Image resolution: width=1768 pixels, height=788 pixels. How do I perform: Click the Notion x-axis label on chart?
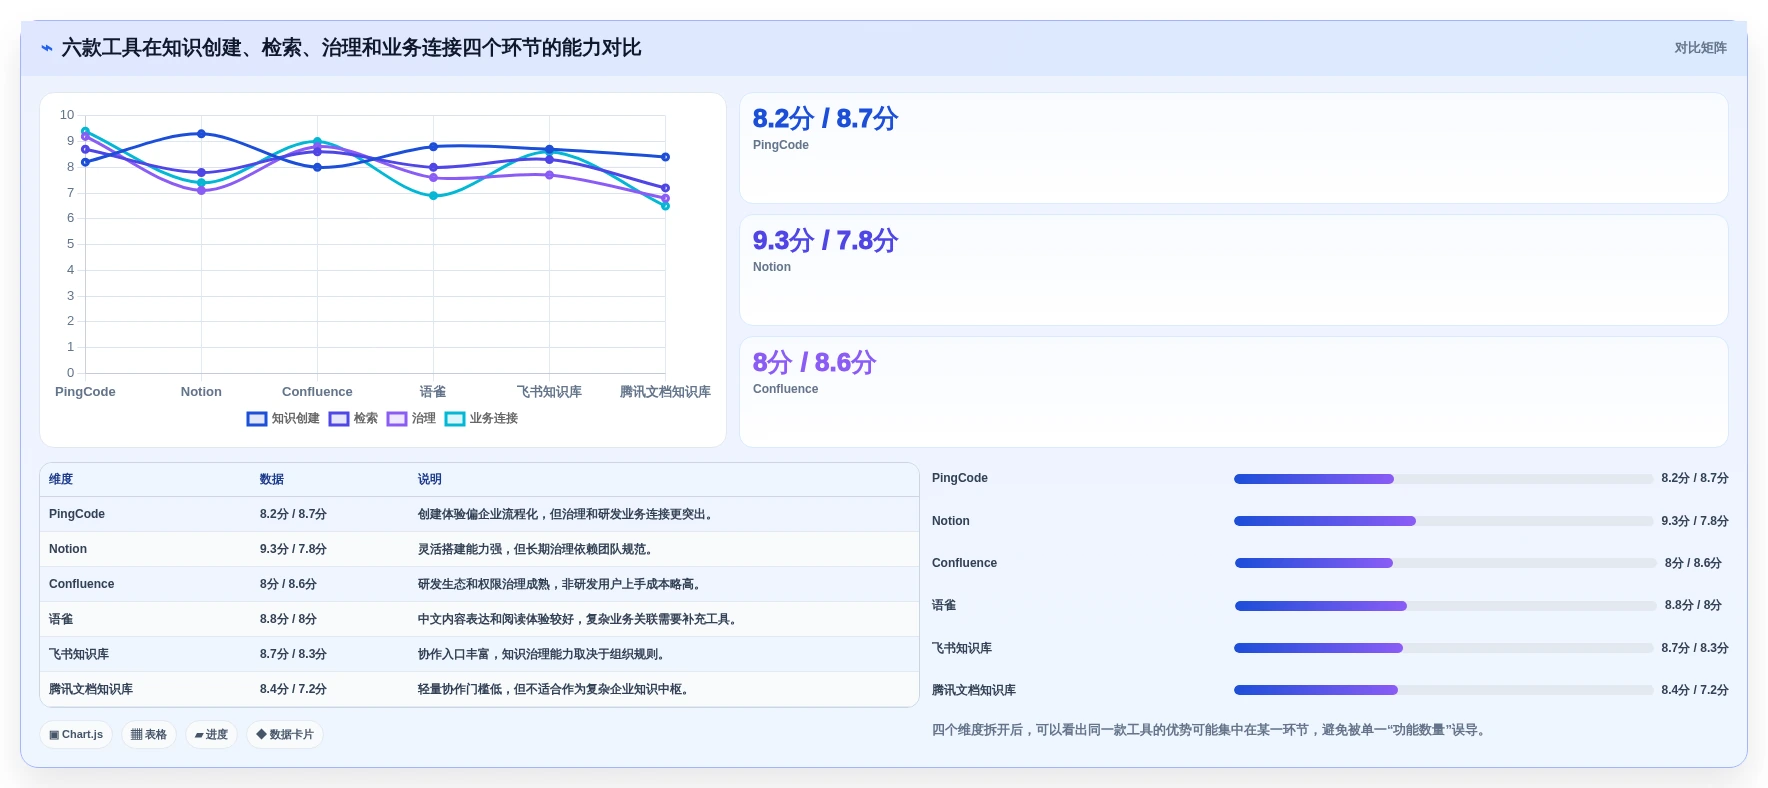[x=201, y=392]
